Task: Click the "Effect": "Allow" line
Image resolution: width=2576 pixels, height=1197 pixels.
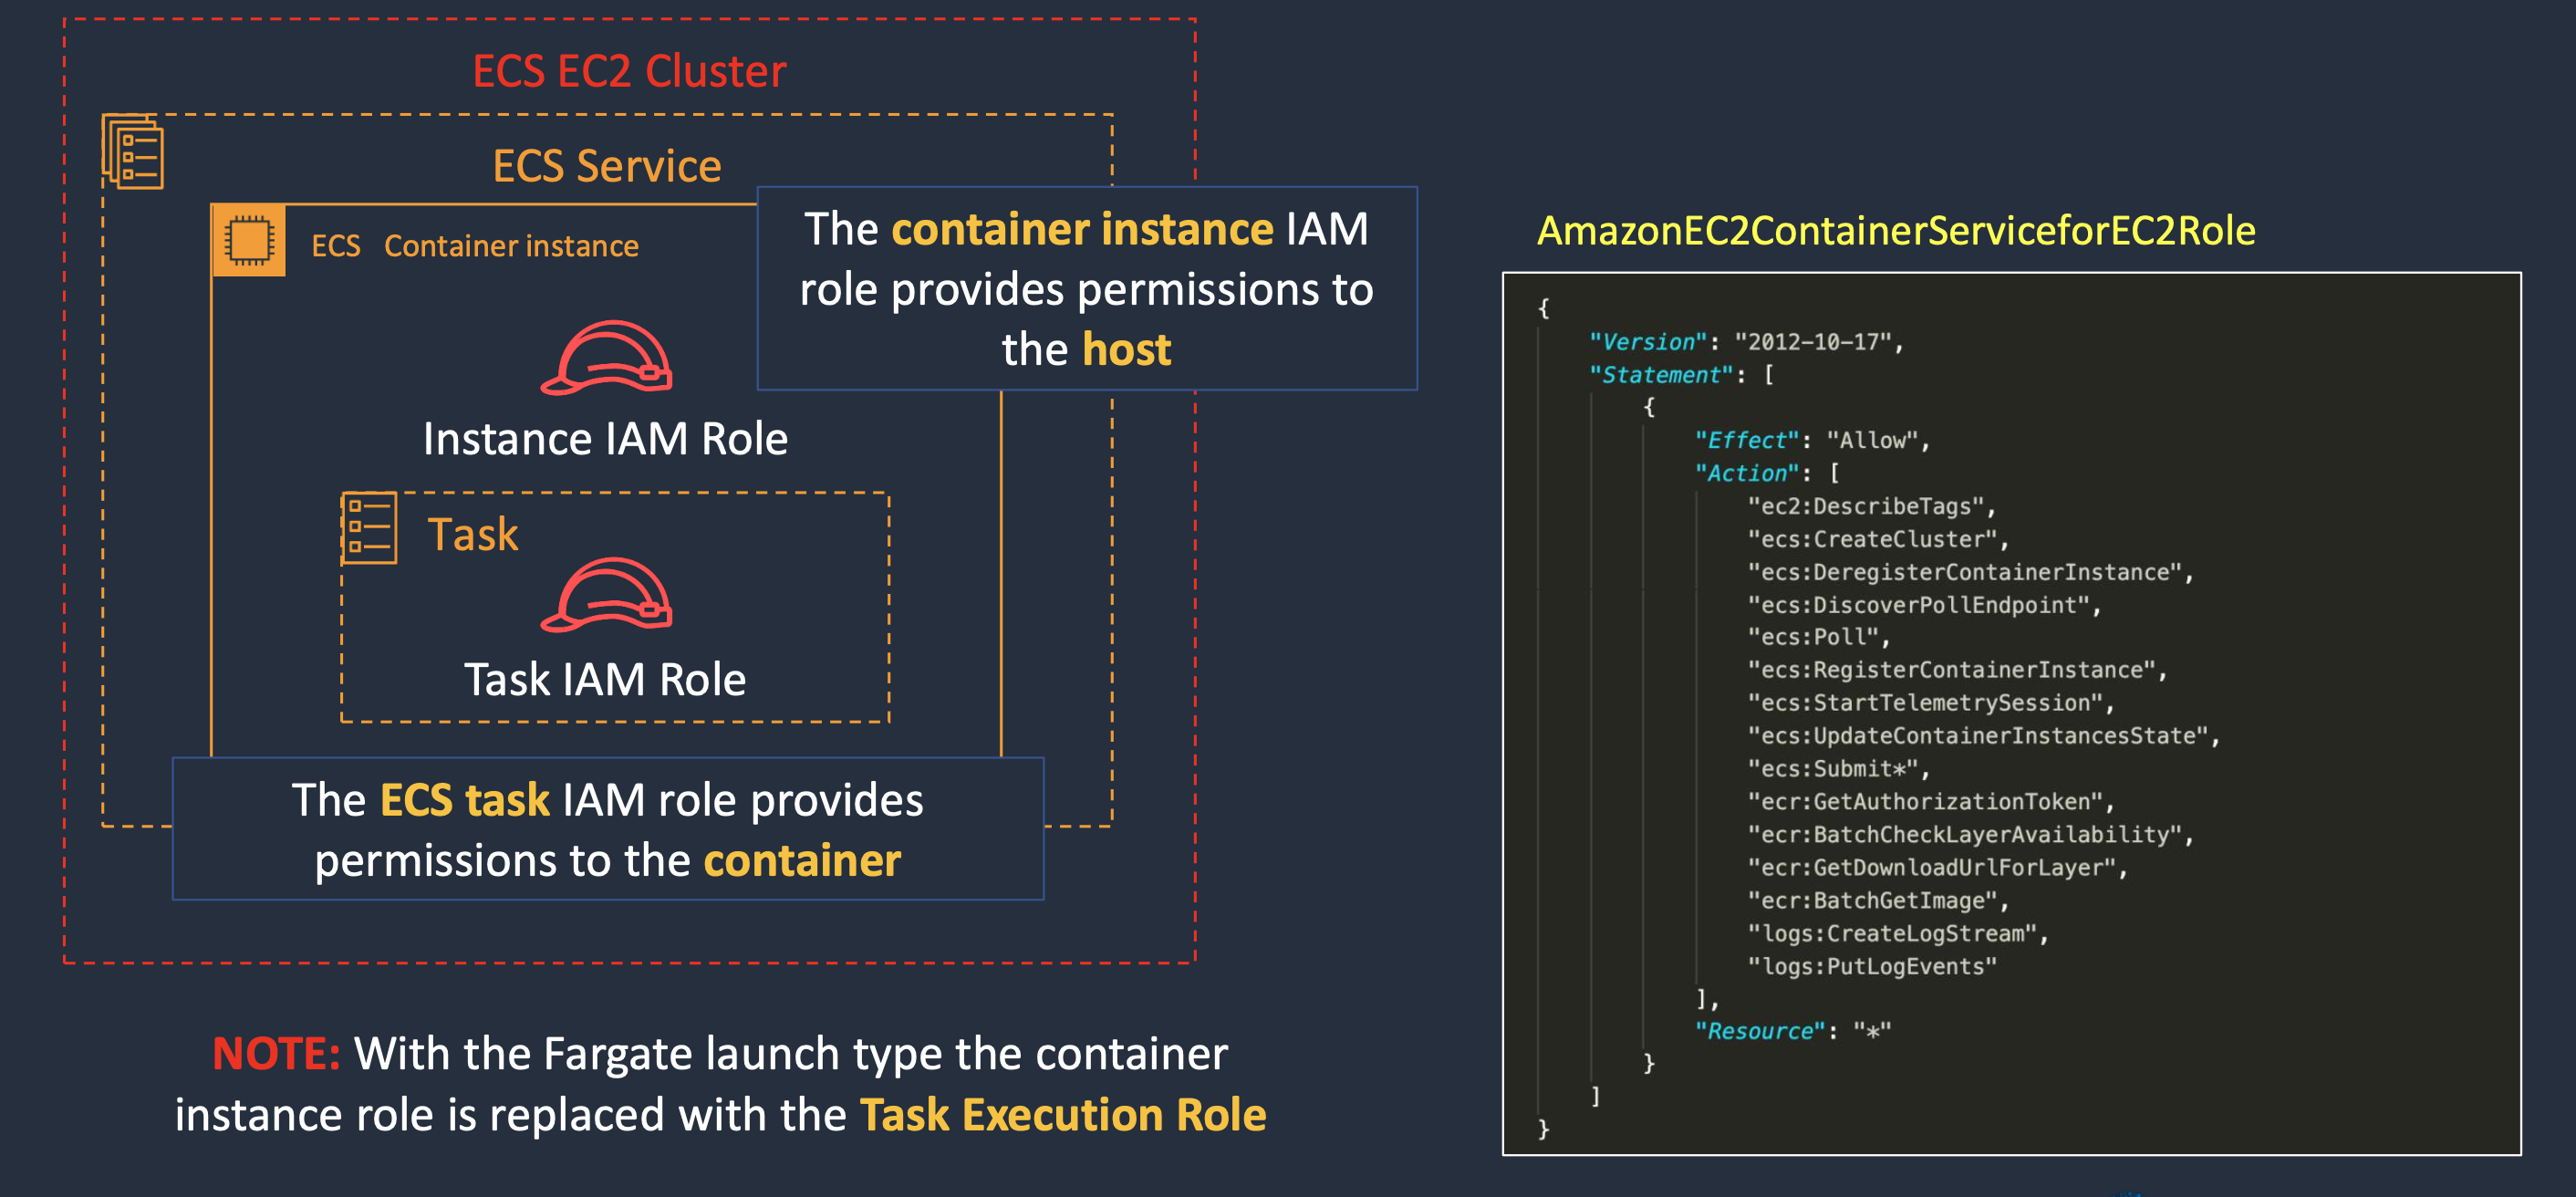Action: click(1812, 440)
